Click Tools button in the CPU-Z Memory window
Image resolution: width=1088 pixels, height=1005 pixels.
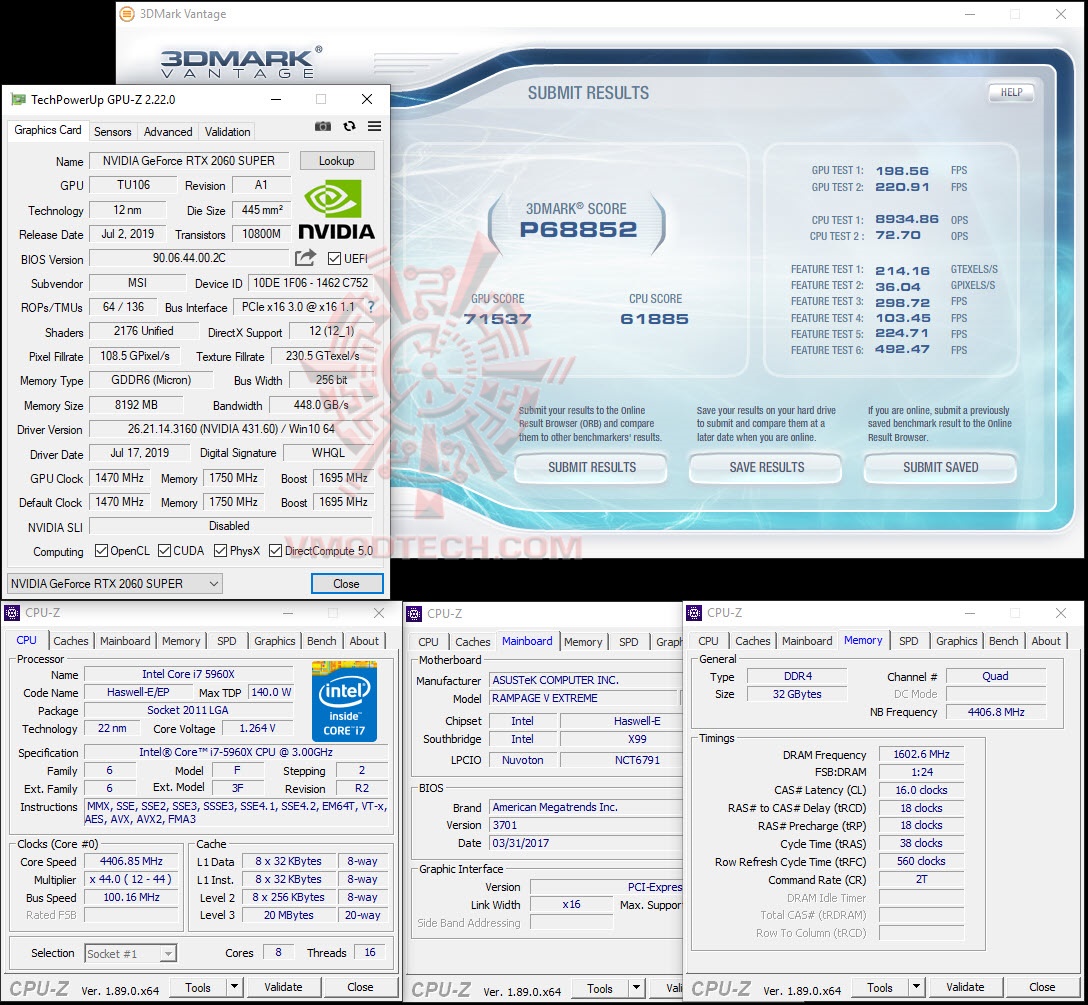pyautogui.click(x=879, y=986)
